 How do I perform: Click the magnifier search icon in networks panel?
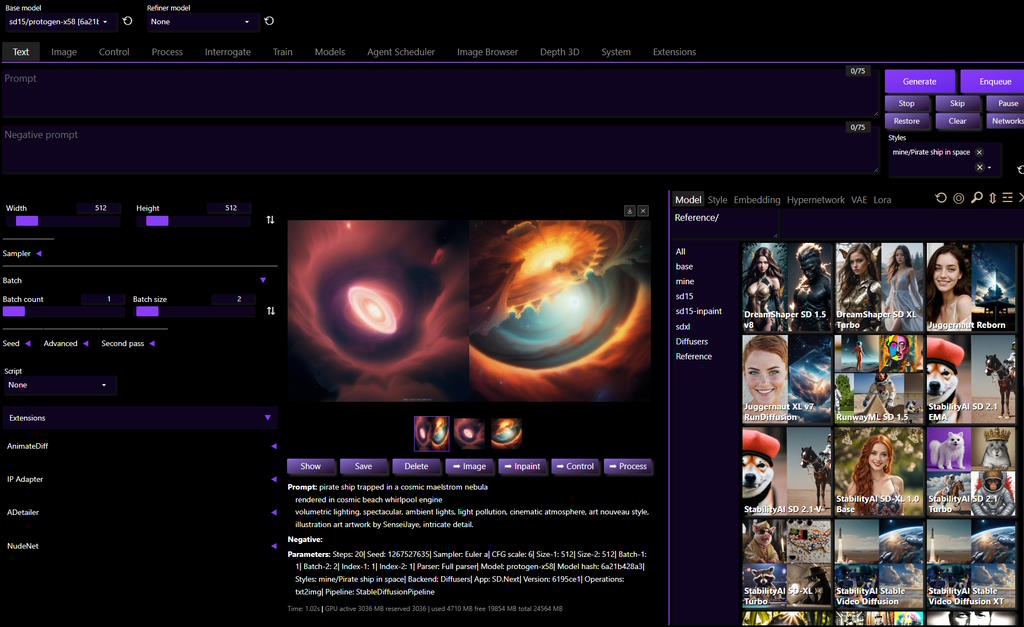click(976, 198)
